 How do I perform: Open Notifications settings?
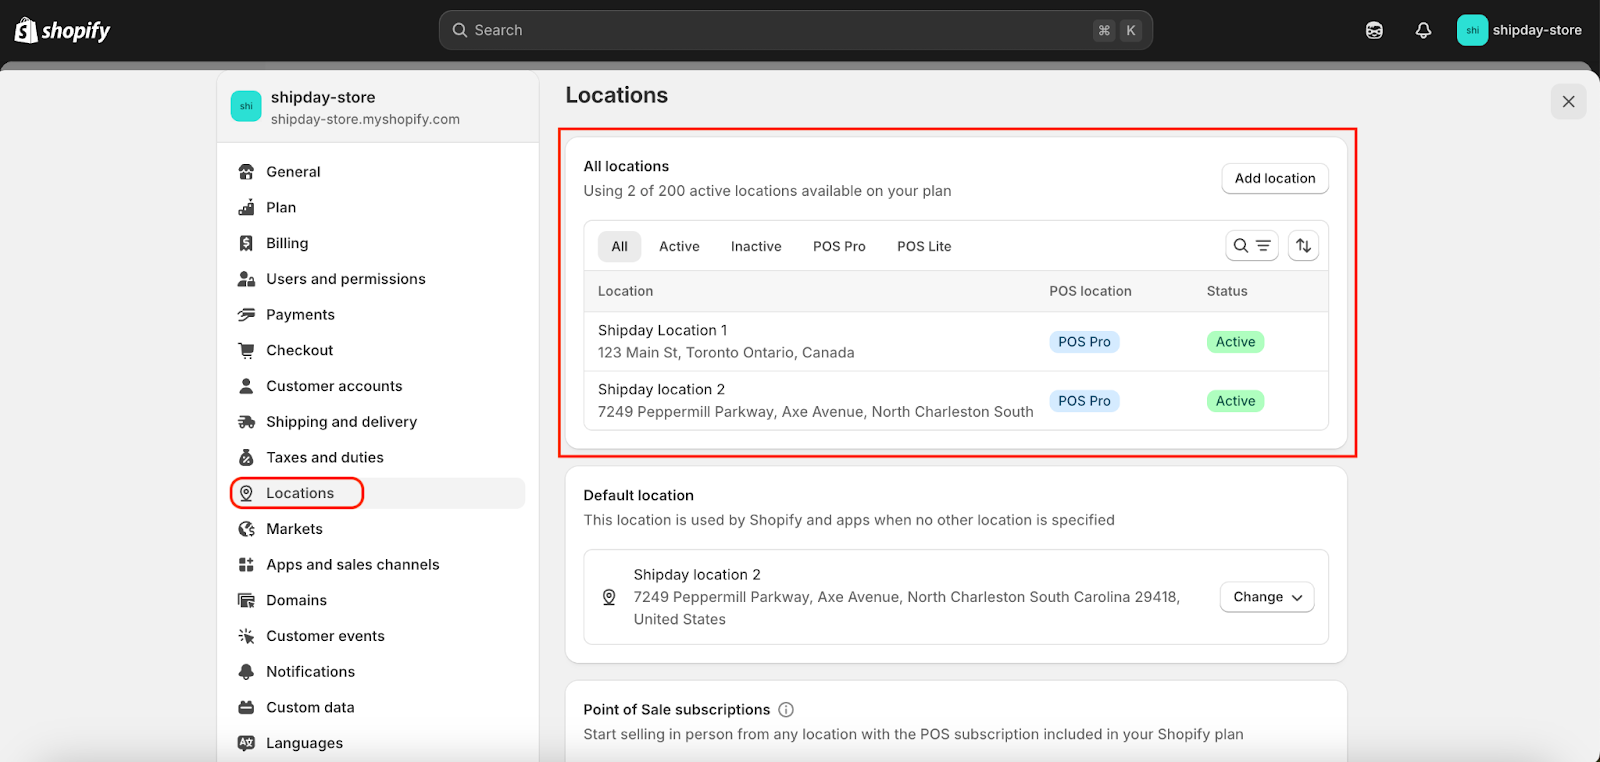pos(378,672)
